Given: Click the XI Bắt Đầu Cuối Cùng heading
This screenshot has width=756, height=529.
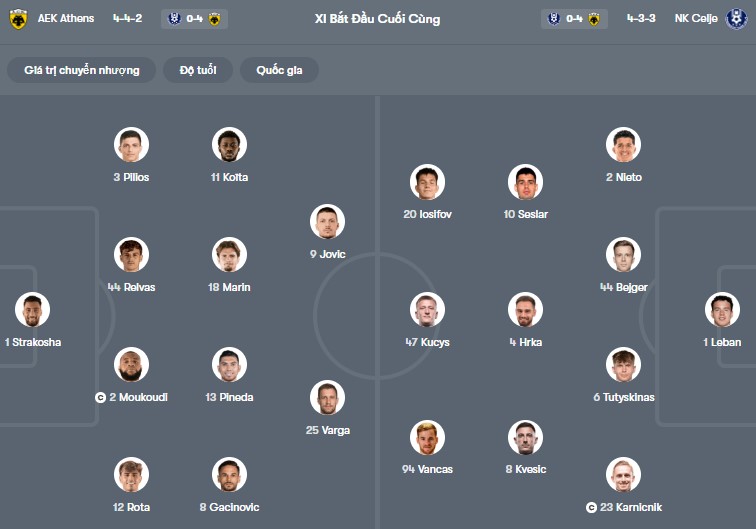Looking at the screenshot, I should pyautogui.click(x=377, y=19).
